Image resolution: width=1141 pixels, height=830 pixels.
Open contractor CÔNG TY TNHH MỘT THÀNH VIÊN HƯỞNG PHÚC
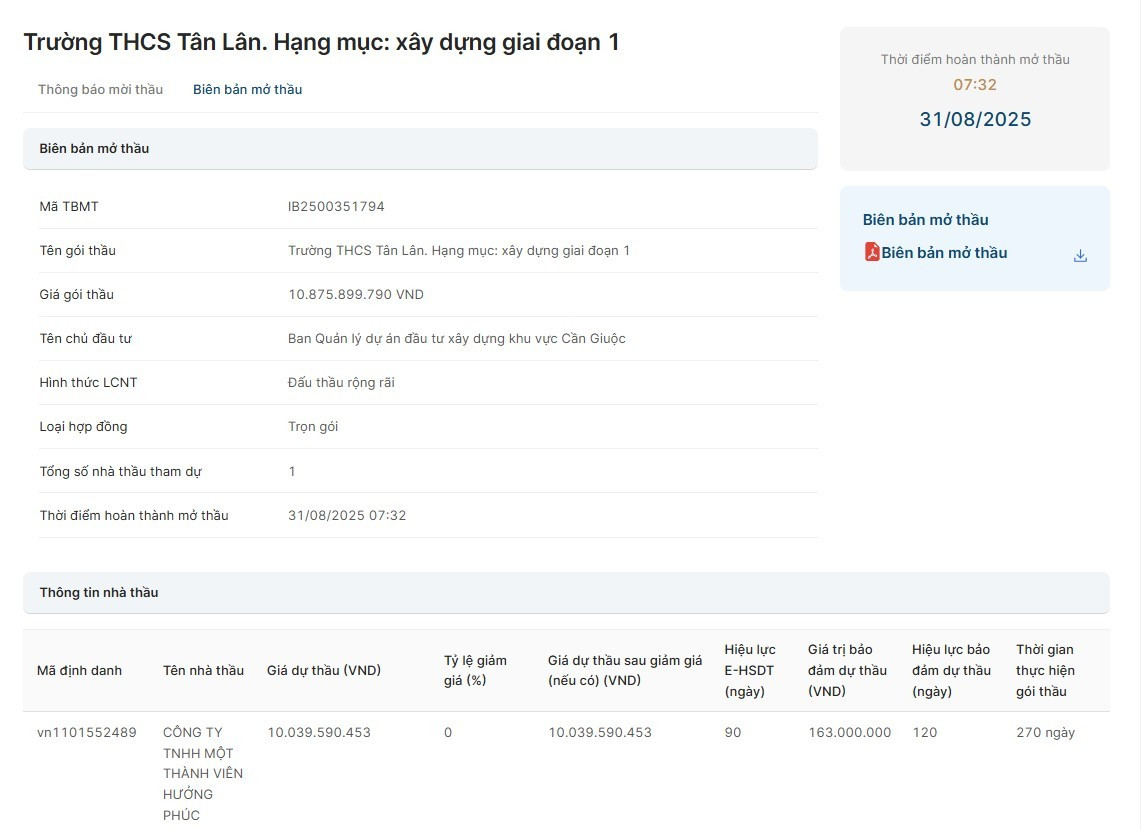[203, 773]
